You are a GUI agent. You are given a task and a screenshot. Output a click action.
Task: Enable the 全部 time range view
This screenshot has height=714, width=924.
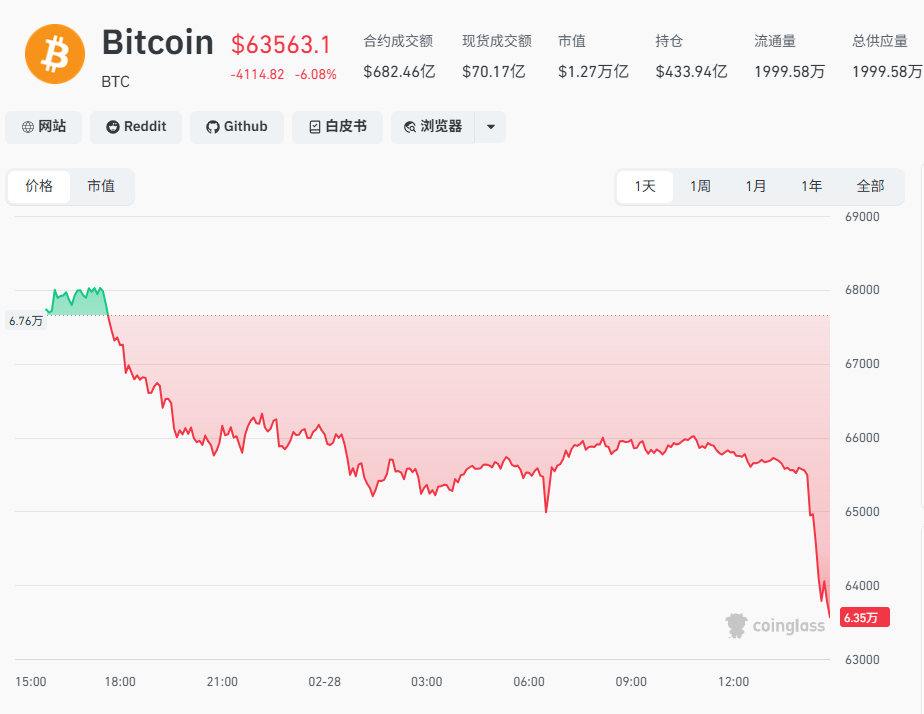point(868,186)
